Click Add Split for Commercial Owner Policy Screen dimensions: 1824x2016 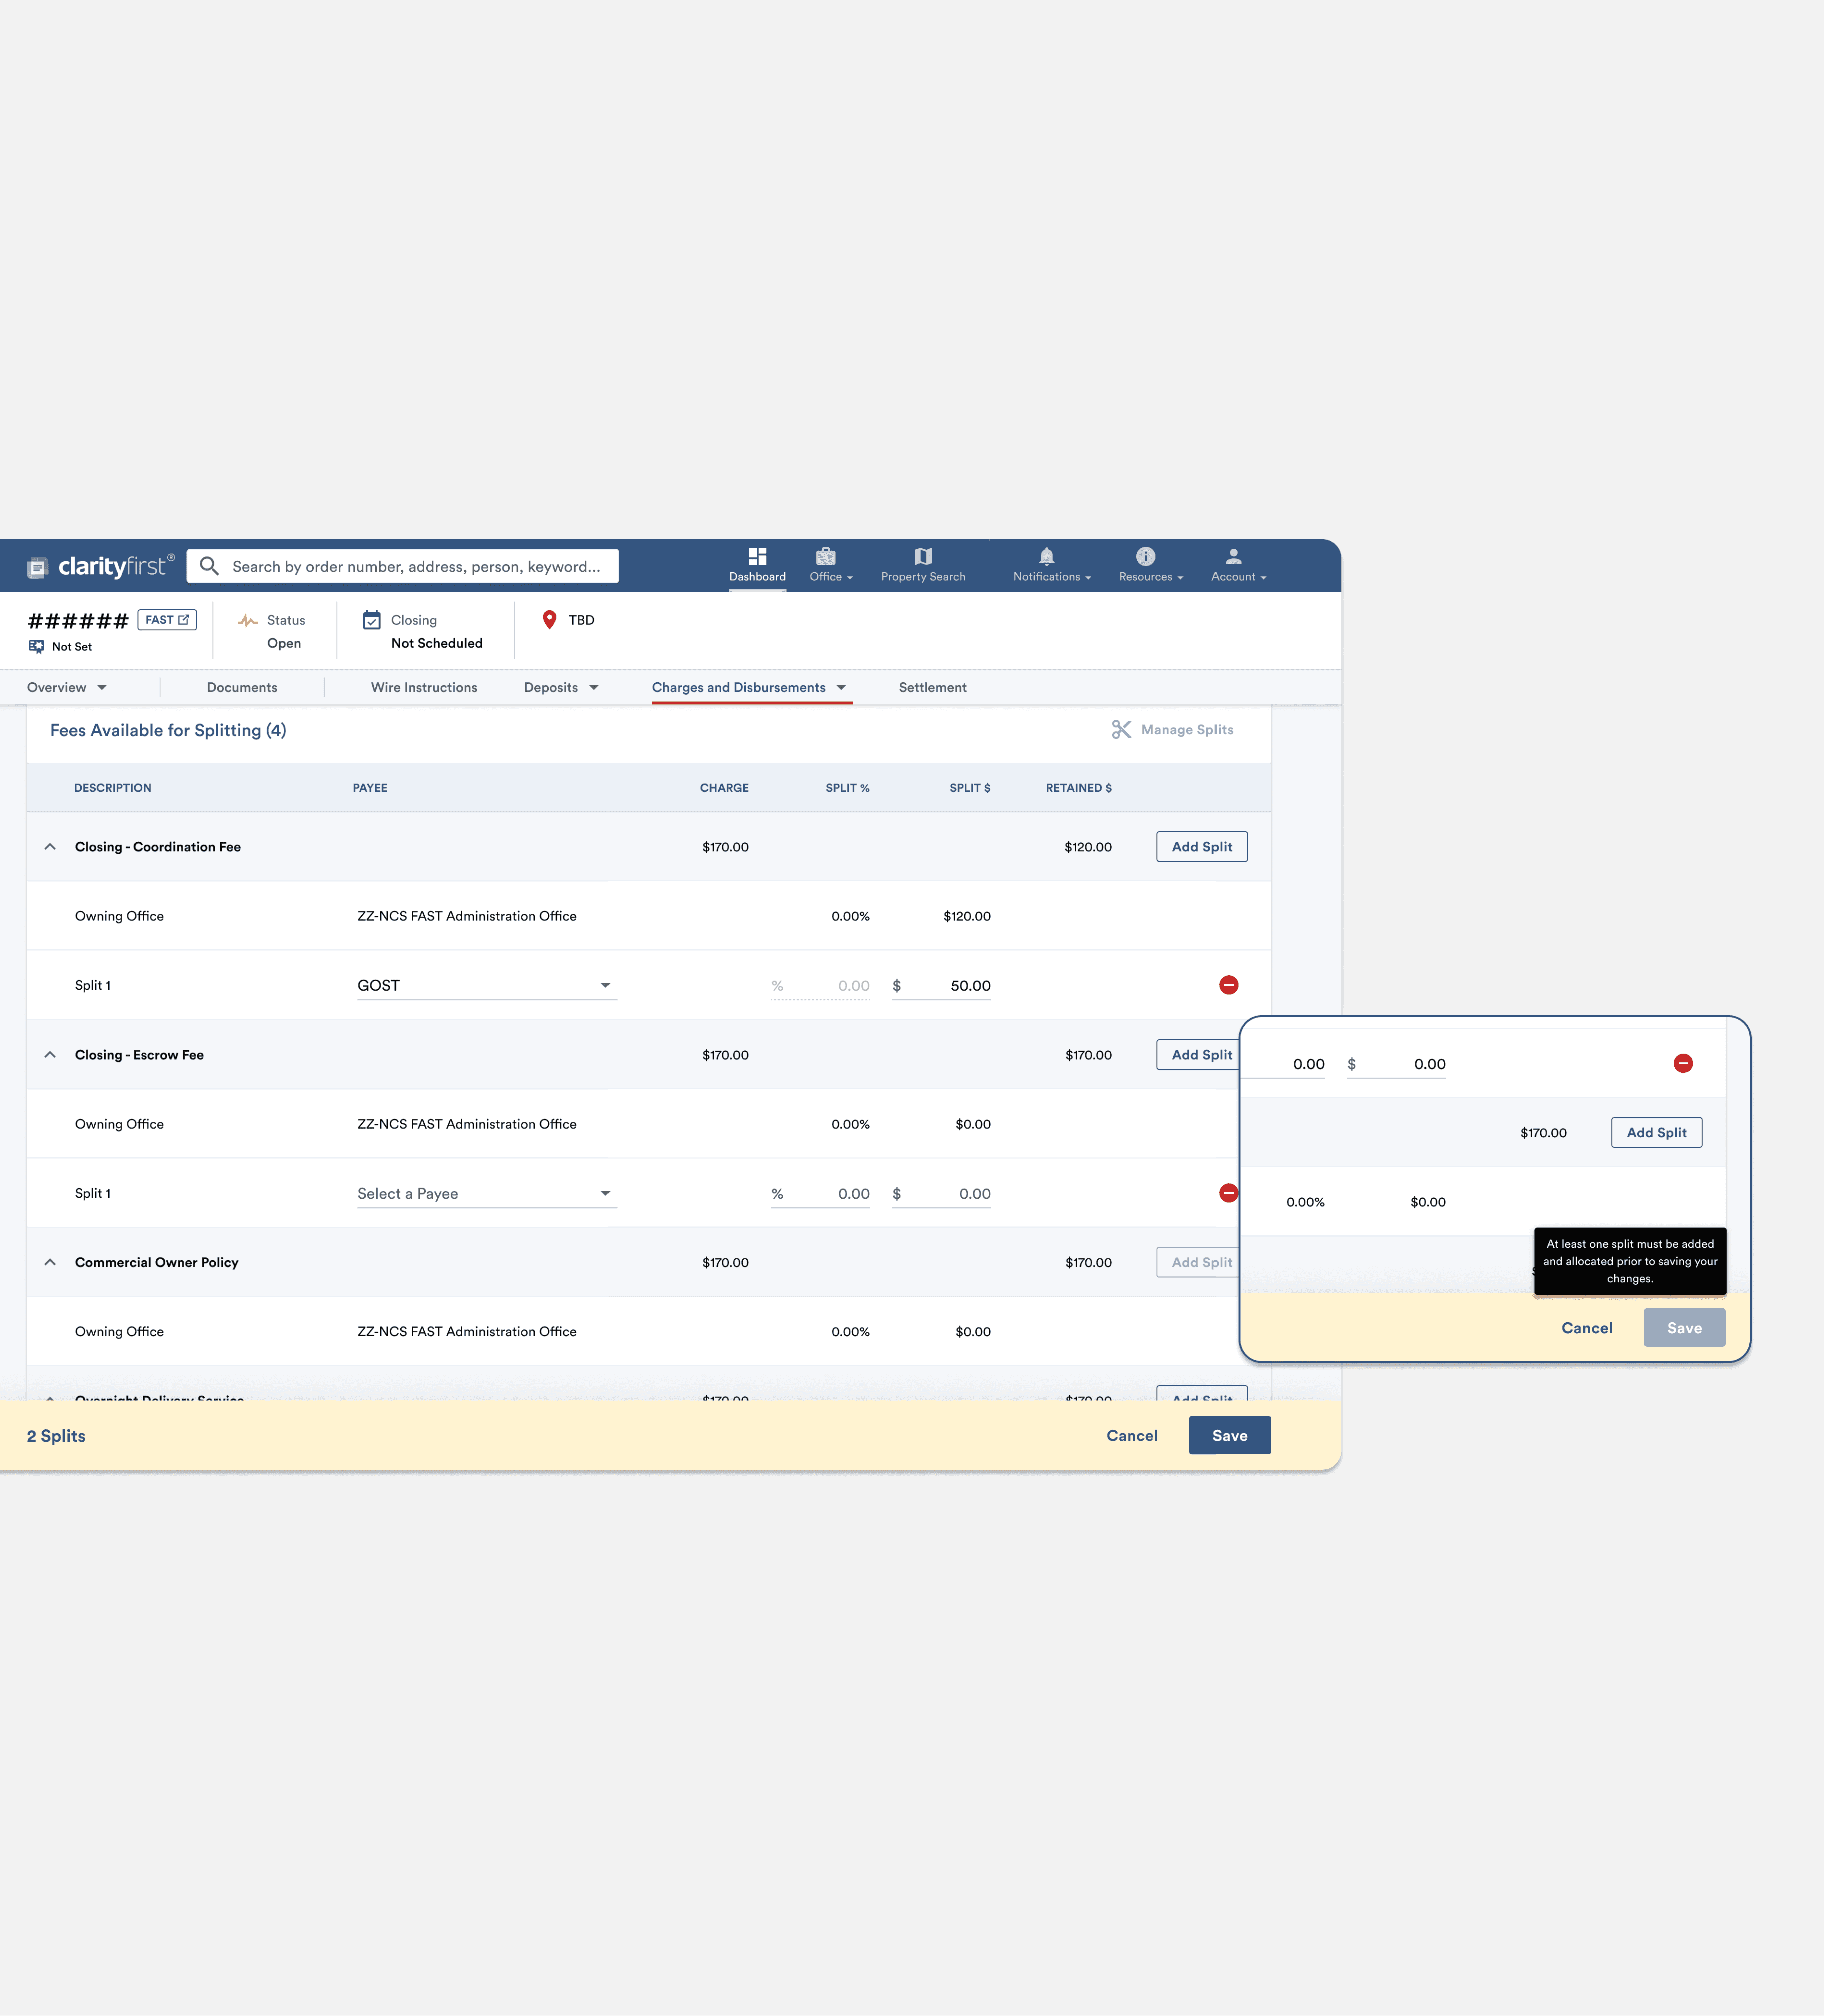coord(1199,1262)
